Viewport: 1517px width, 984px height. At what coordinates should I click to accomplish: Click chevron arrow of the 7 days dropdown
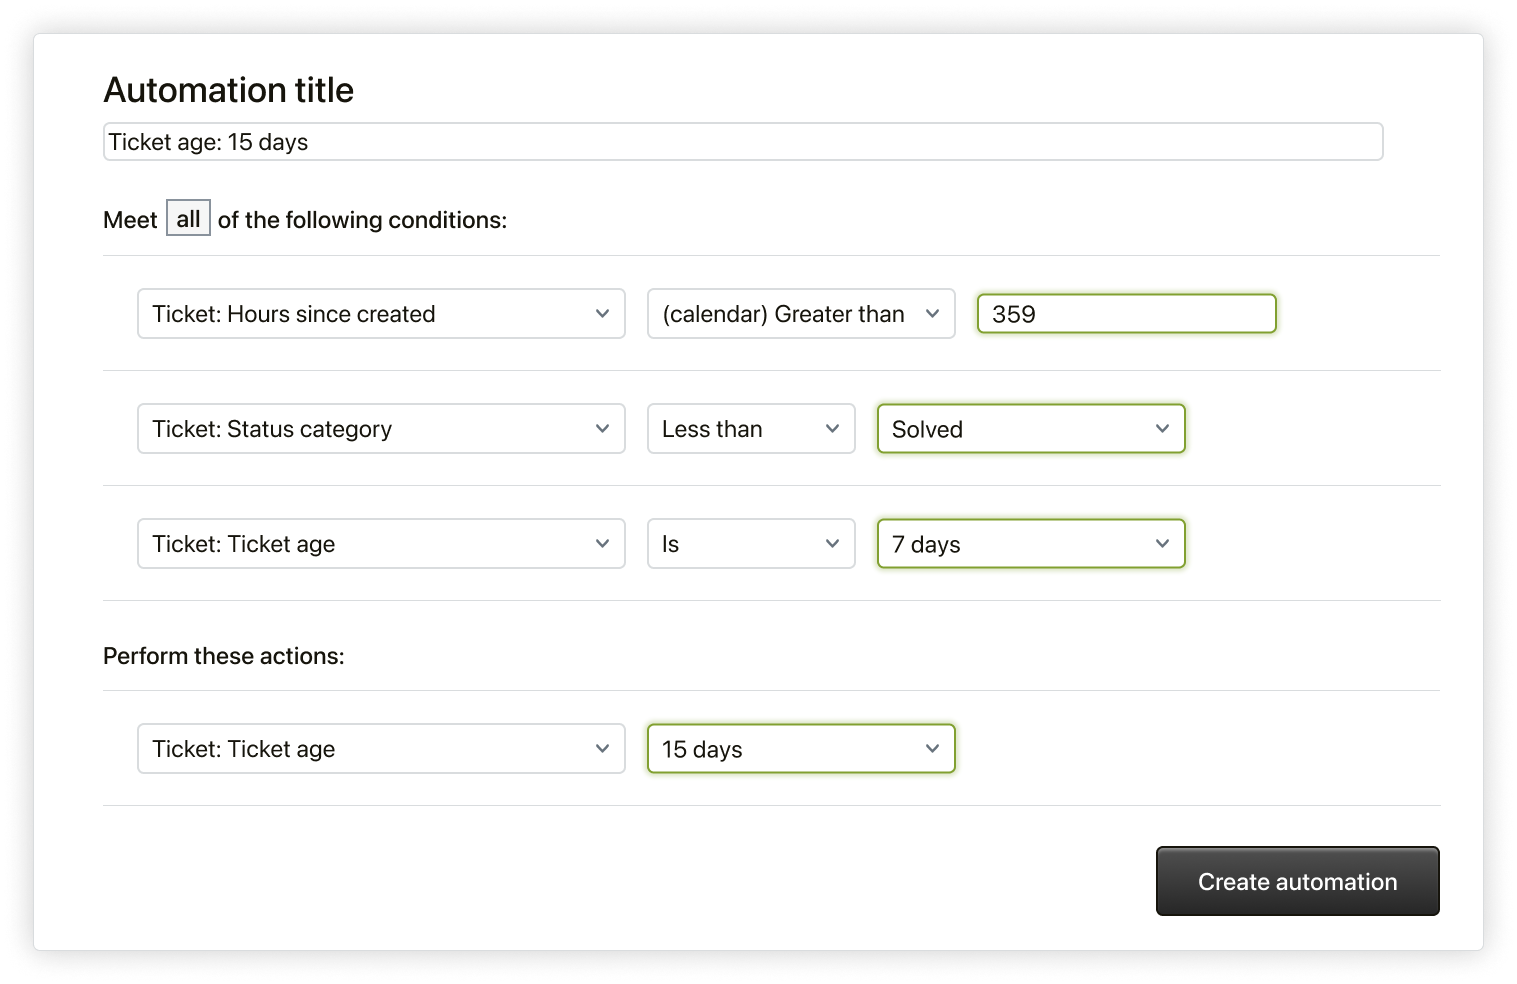click(1162, 544)
